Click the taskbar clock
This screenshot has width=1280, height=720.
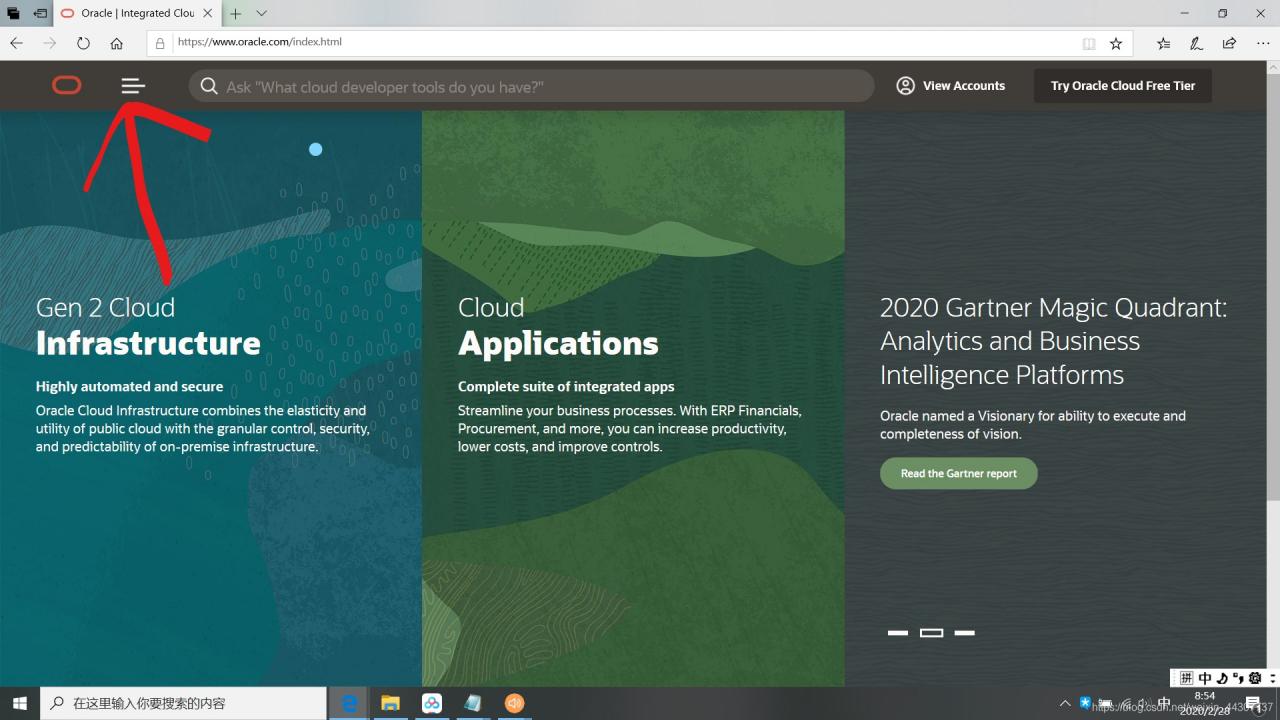coord(1205,703)
